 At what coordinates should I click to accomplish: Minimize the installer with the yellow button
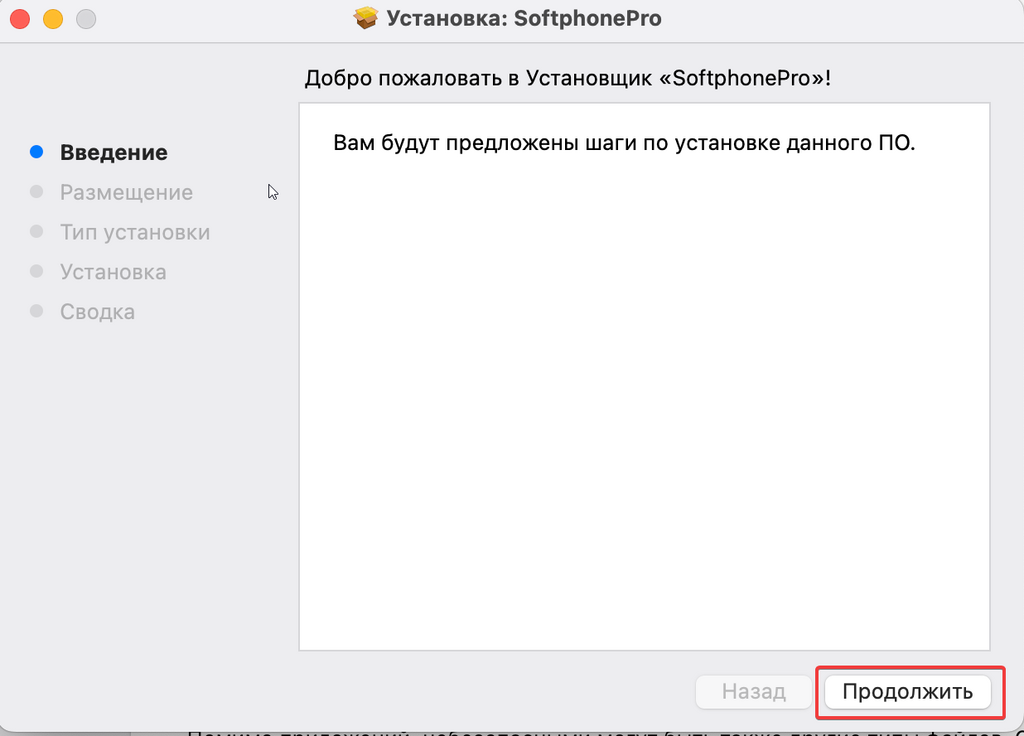53,19
